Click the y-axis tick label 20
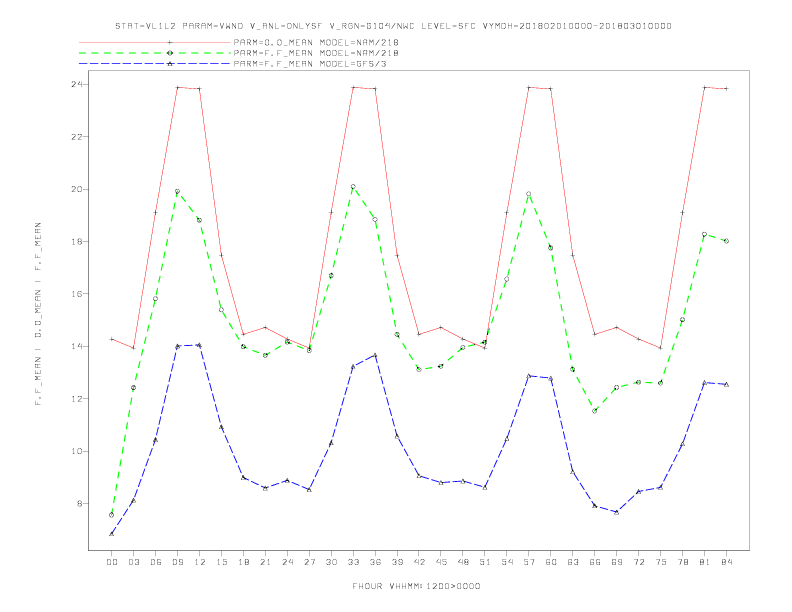Viewport: 792px width, 612px height. [76, 189]
